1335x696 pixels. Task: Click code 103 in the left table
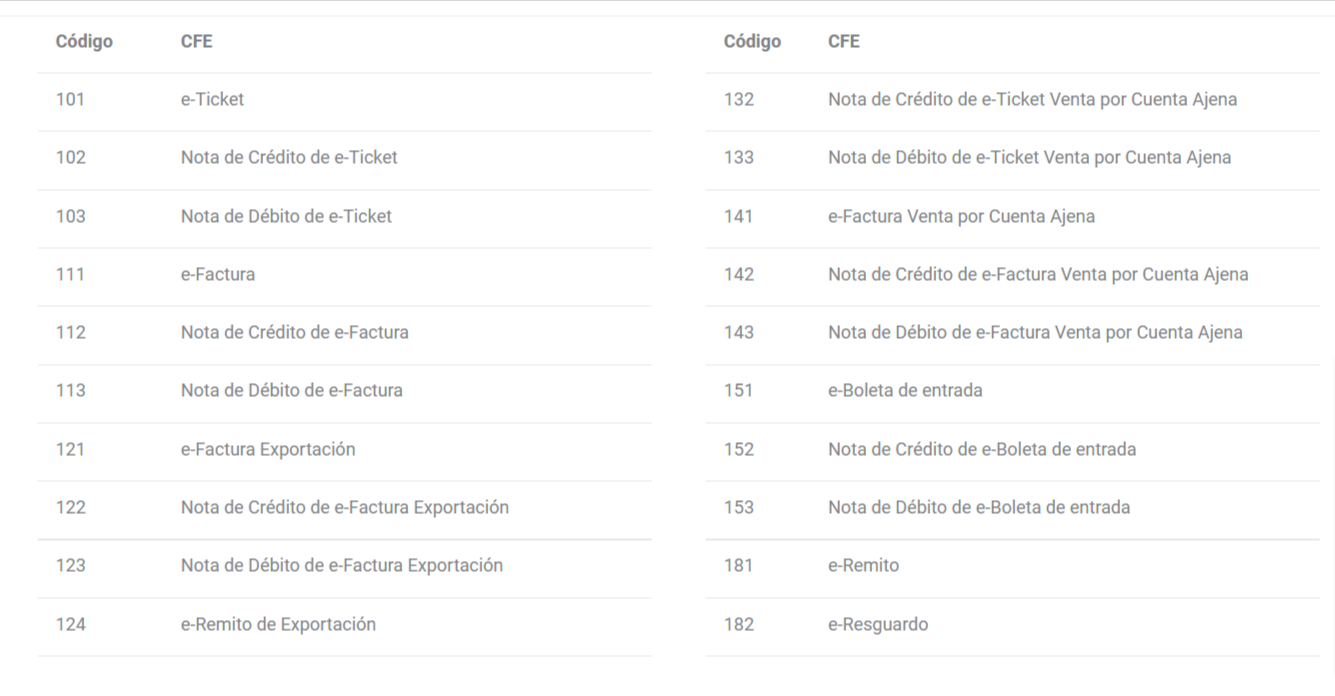click(x=71, y=216)
